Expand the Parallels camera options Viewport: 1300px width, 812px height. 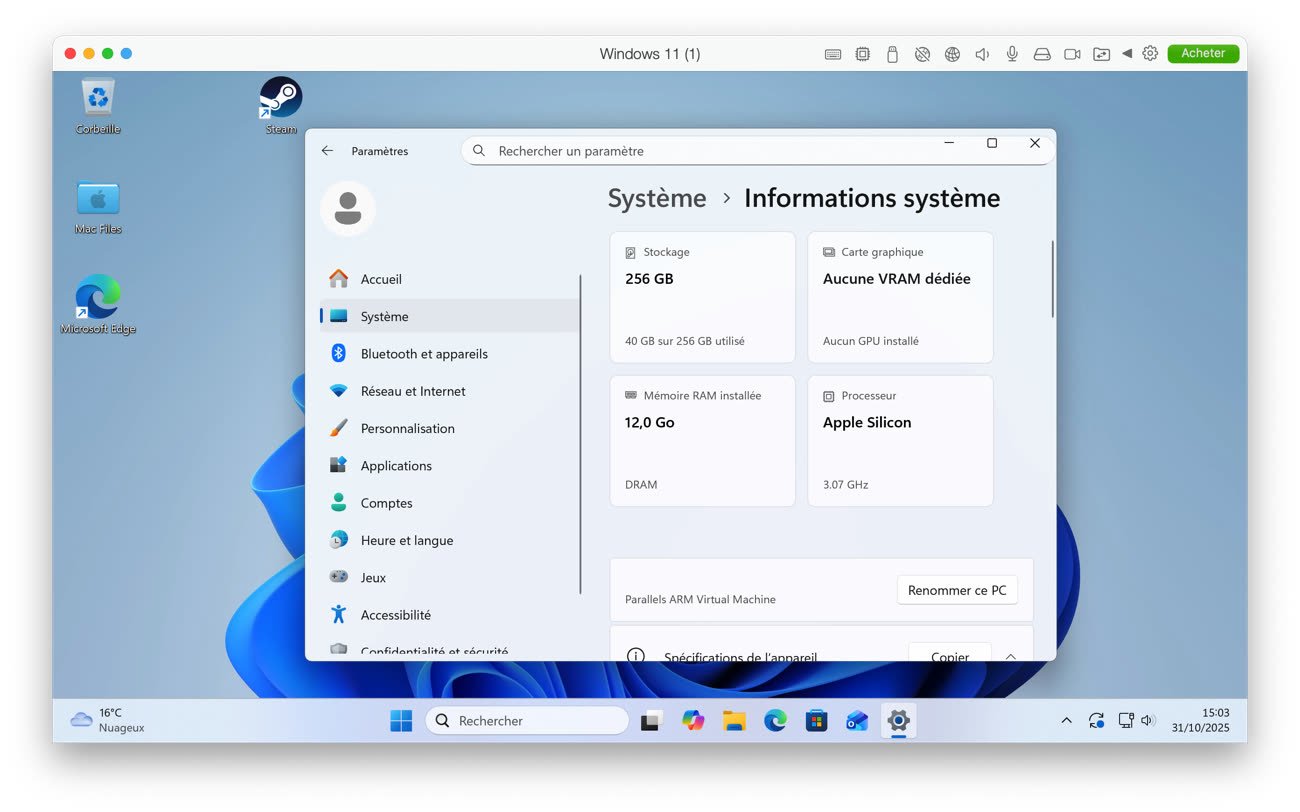1072,53
